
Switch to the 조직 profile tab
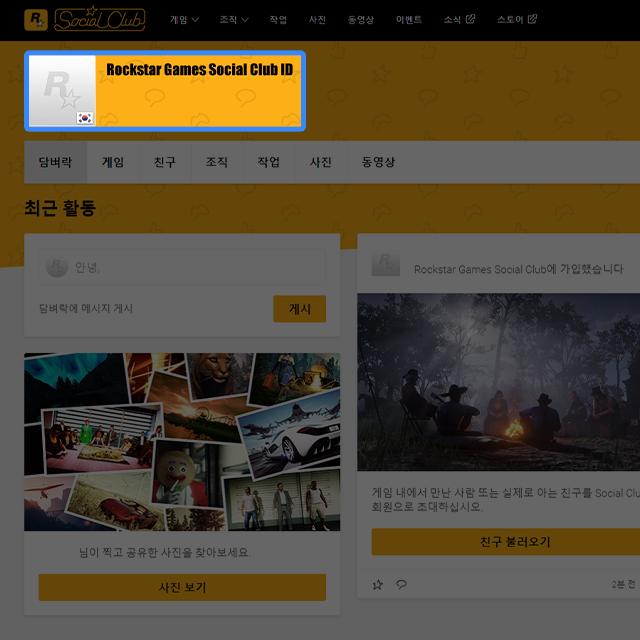217,162
